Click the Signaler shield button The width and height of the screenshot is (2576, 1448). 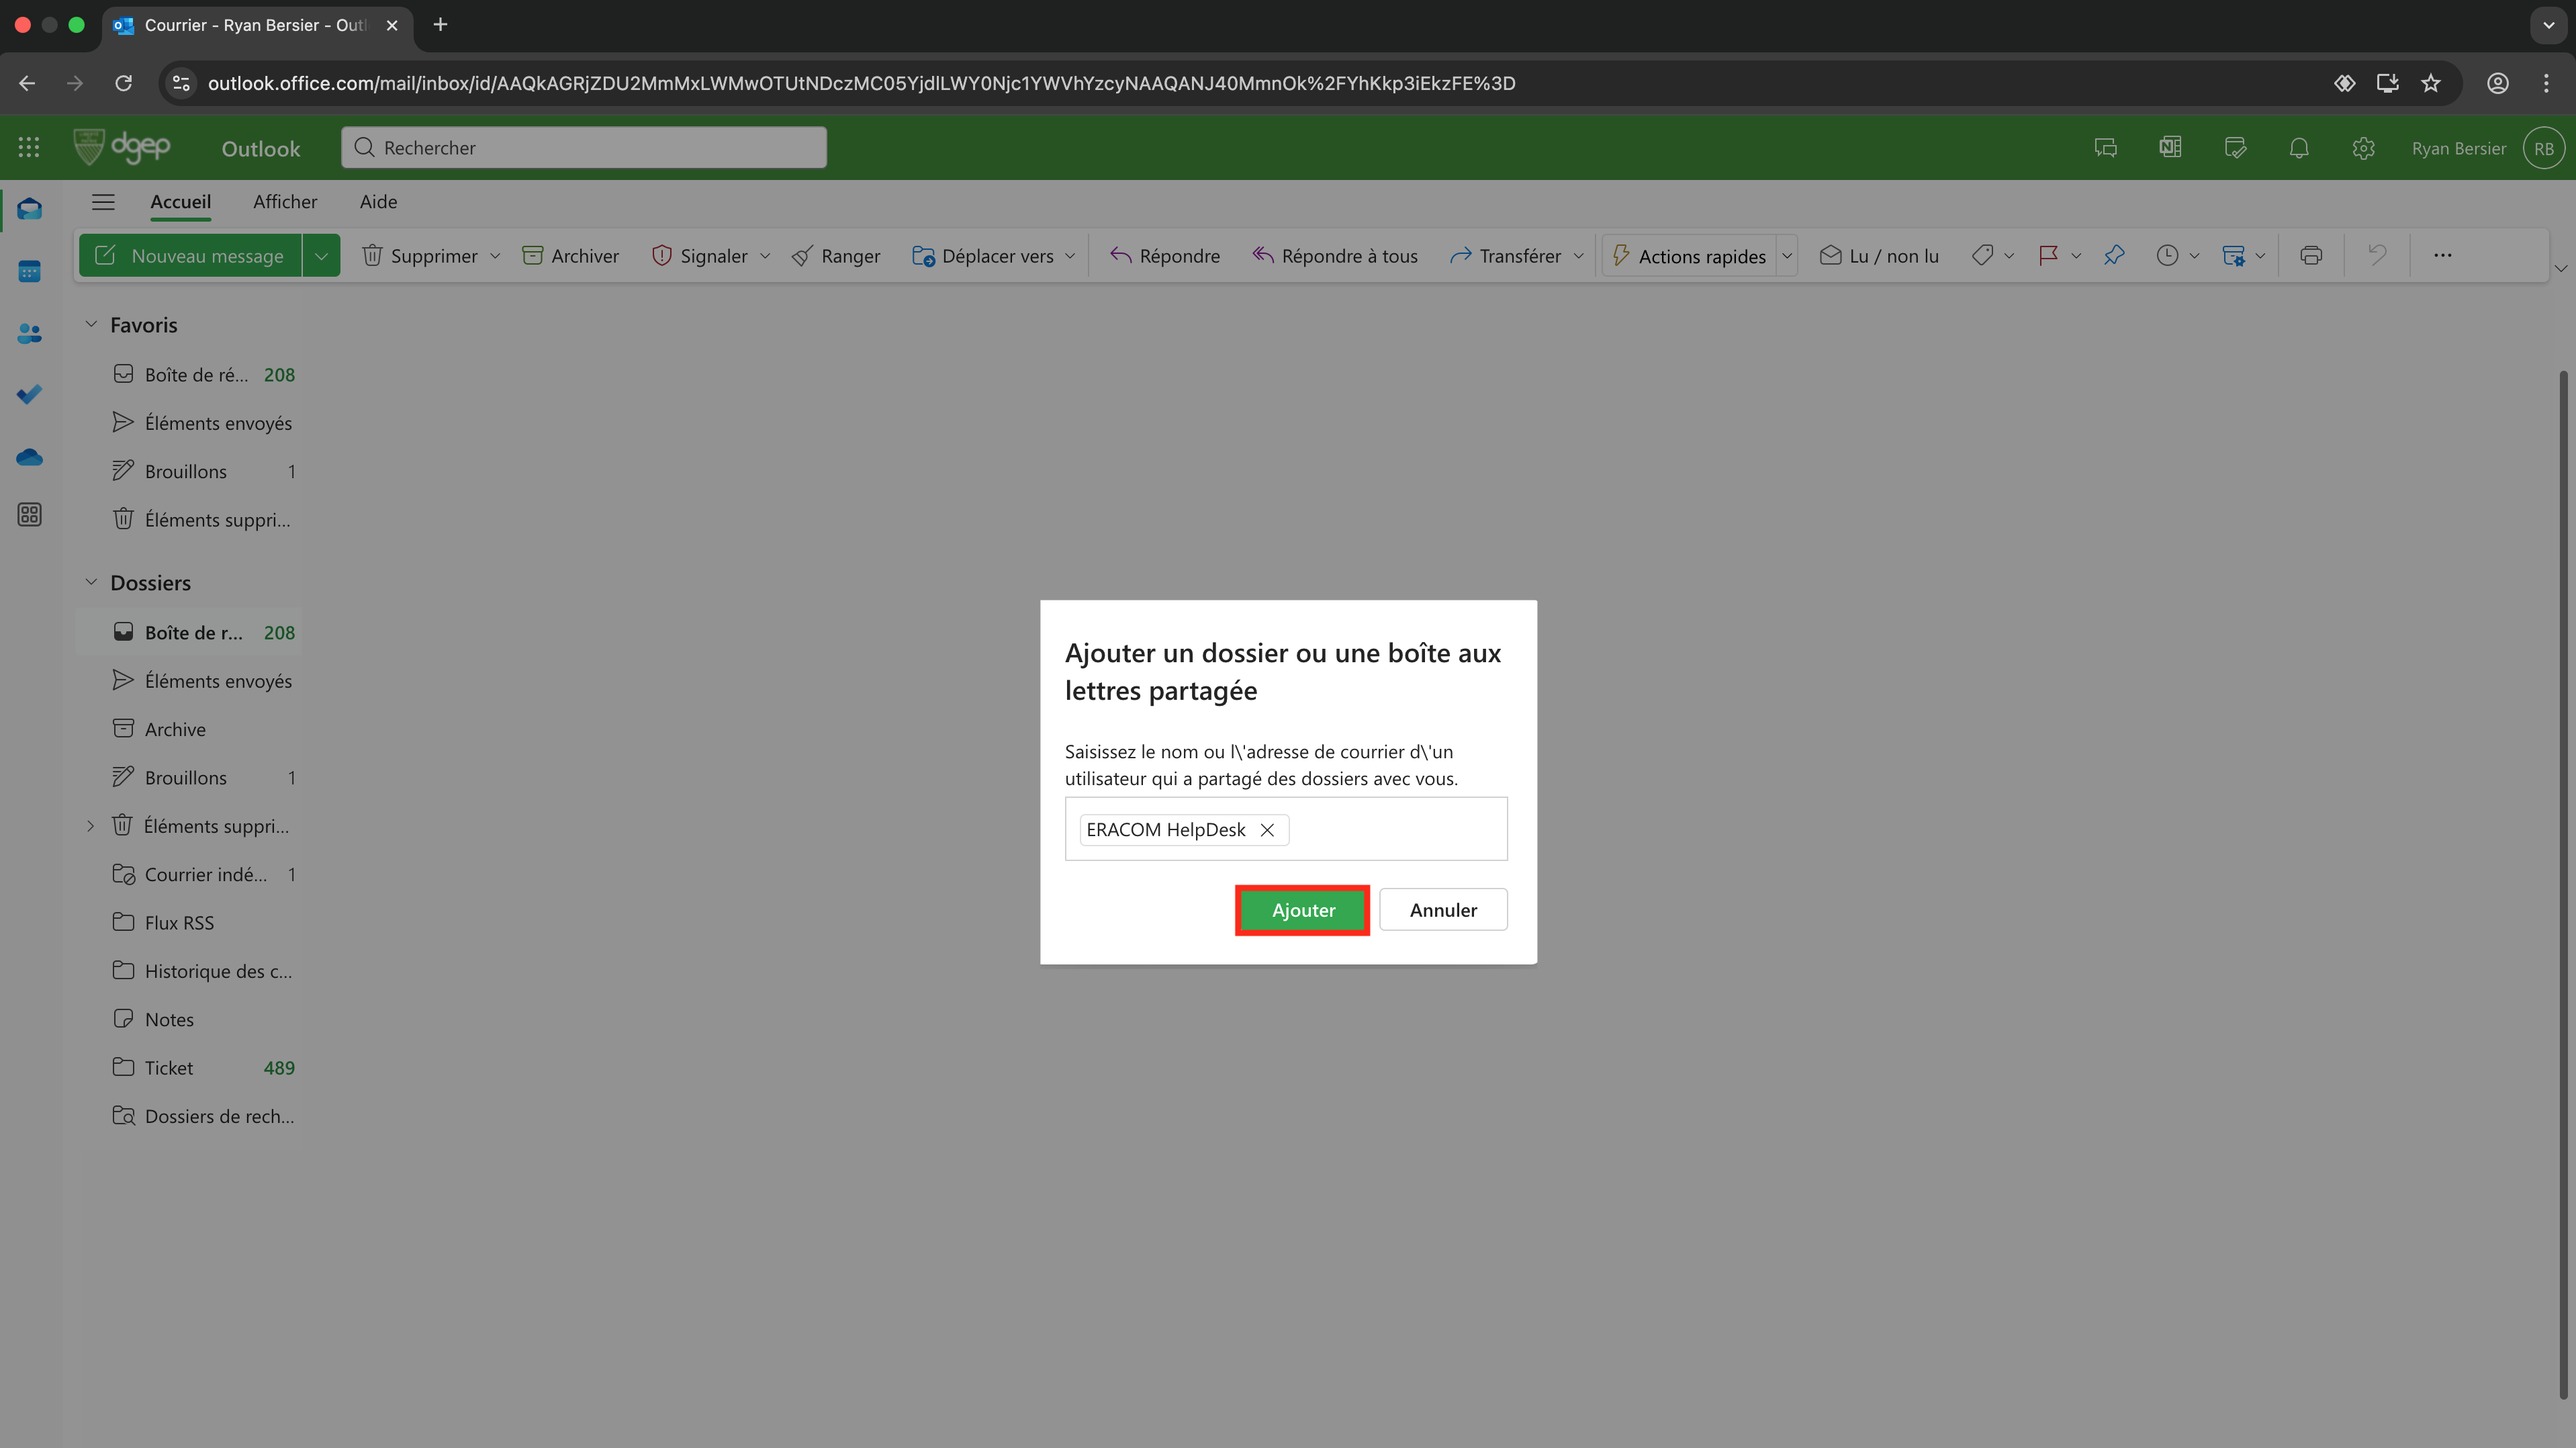699,256
